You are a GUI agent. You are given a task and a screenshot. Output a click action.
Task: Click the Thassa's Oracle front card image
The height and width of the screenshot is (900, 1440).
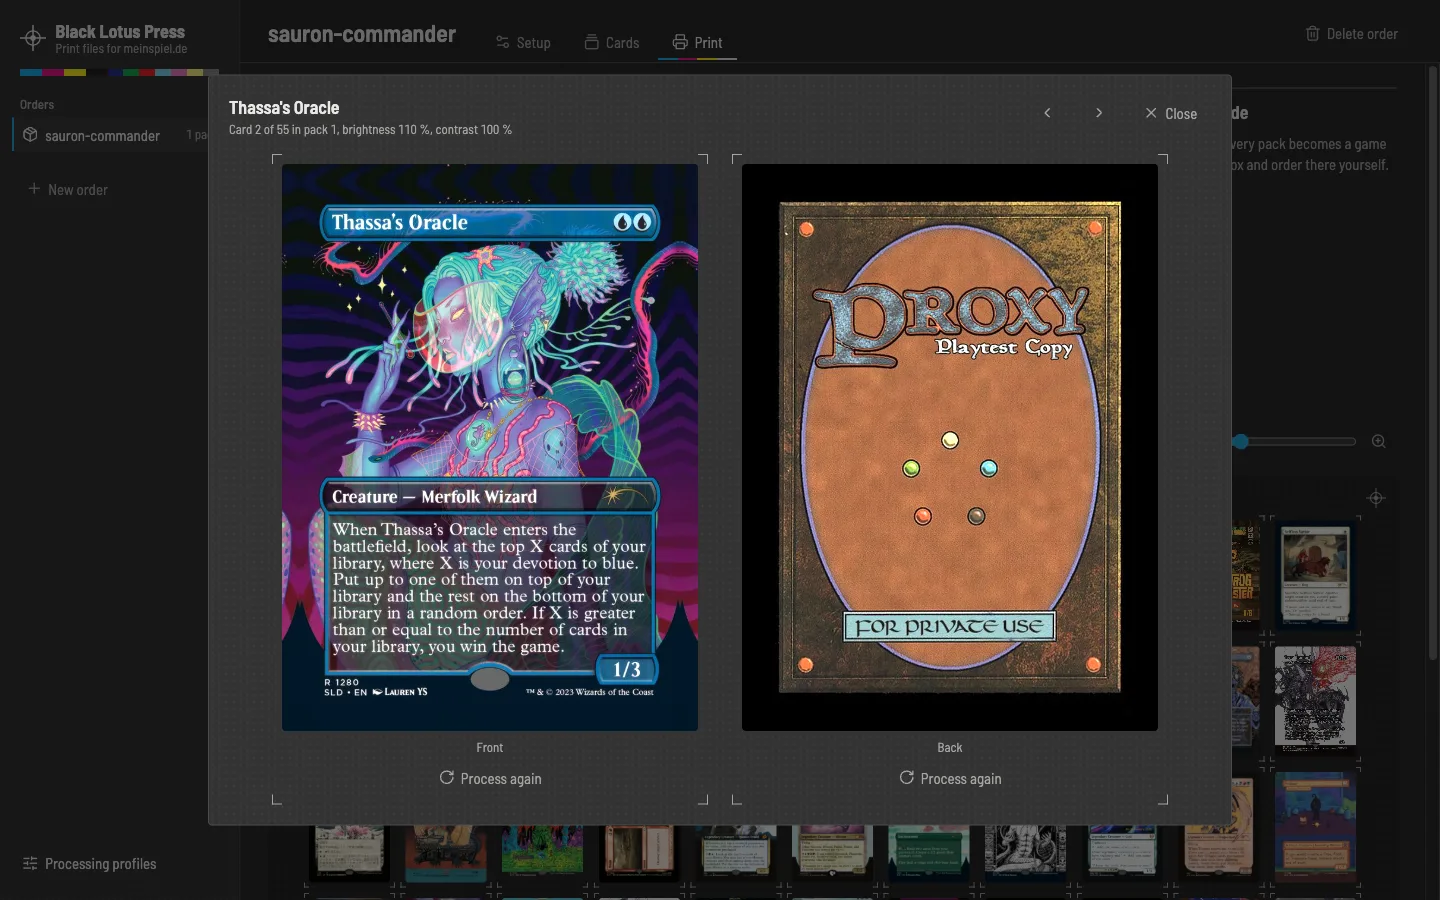pos(490,447)
